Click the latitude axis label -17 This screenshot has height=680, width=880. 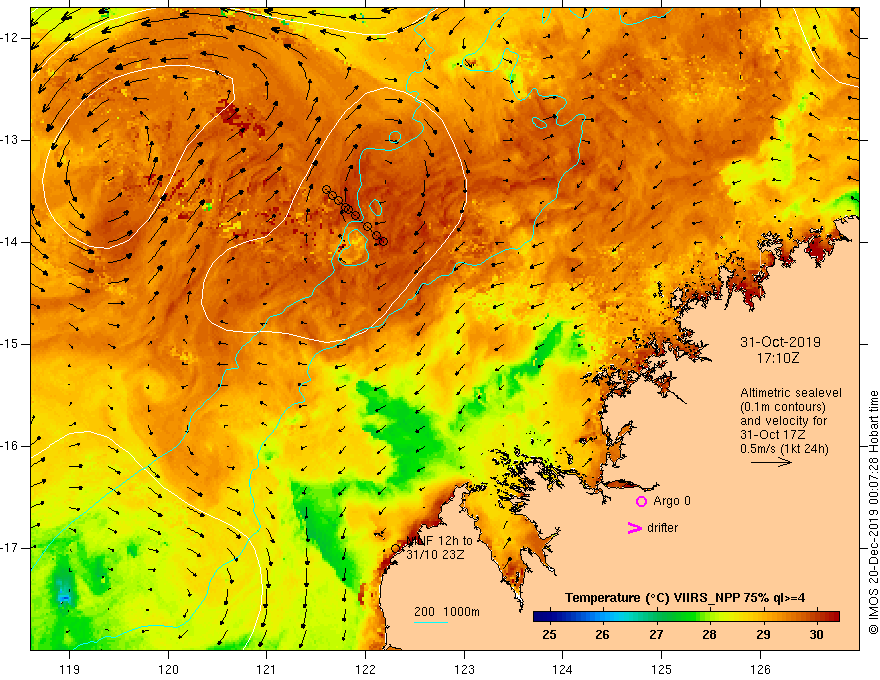10,548
